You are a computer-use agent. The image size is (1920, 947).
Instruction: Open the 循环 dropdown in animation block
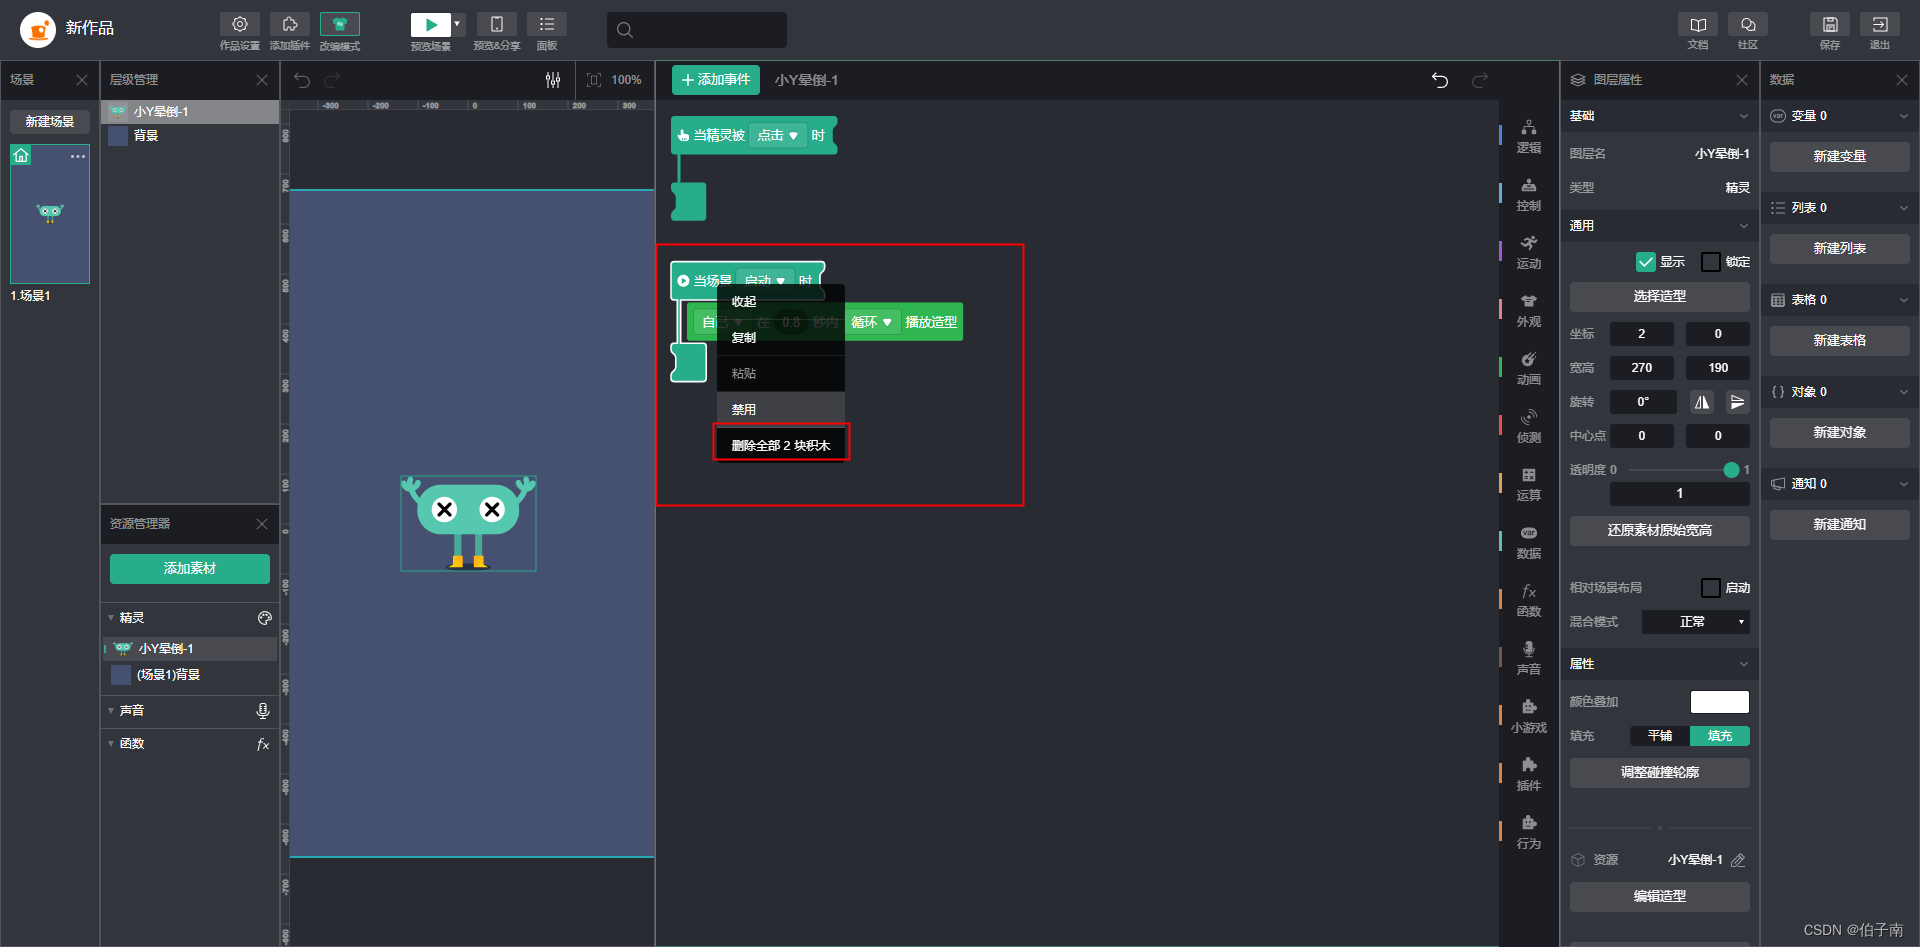tap(871, 322)
